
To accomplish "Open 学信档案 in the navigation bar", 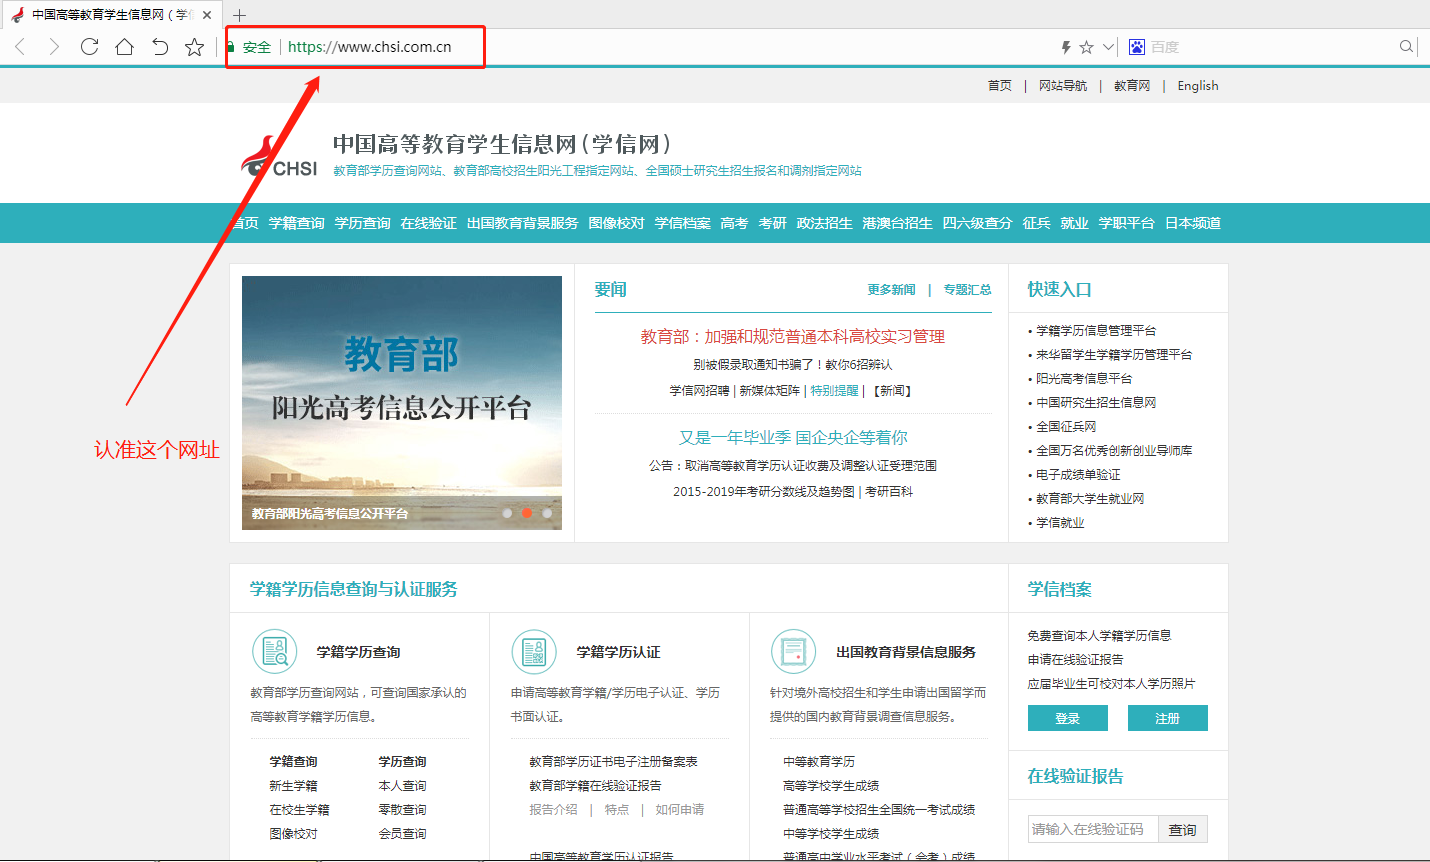I will [683, 223].
